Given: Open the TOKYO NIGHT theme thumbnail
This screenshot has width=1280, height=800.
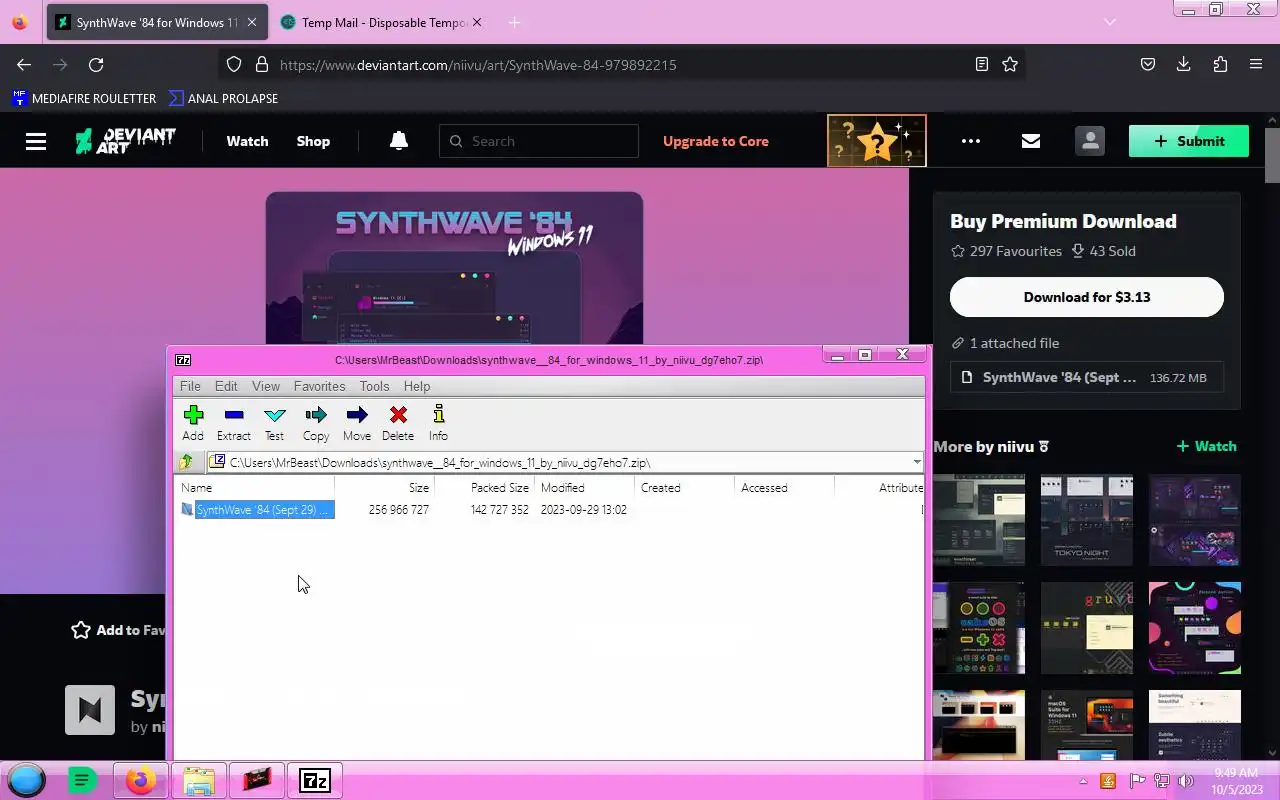Looking at the screenshot, I should [1087, 520].
